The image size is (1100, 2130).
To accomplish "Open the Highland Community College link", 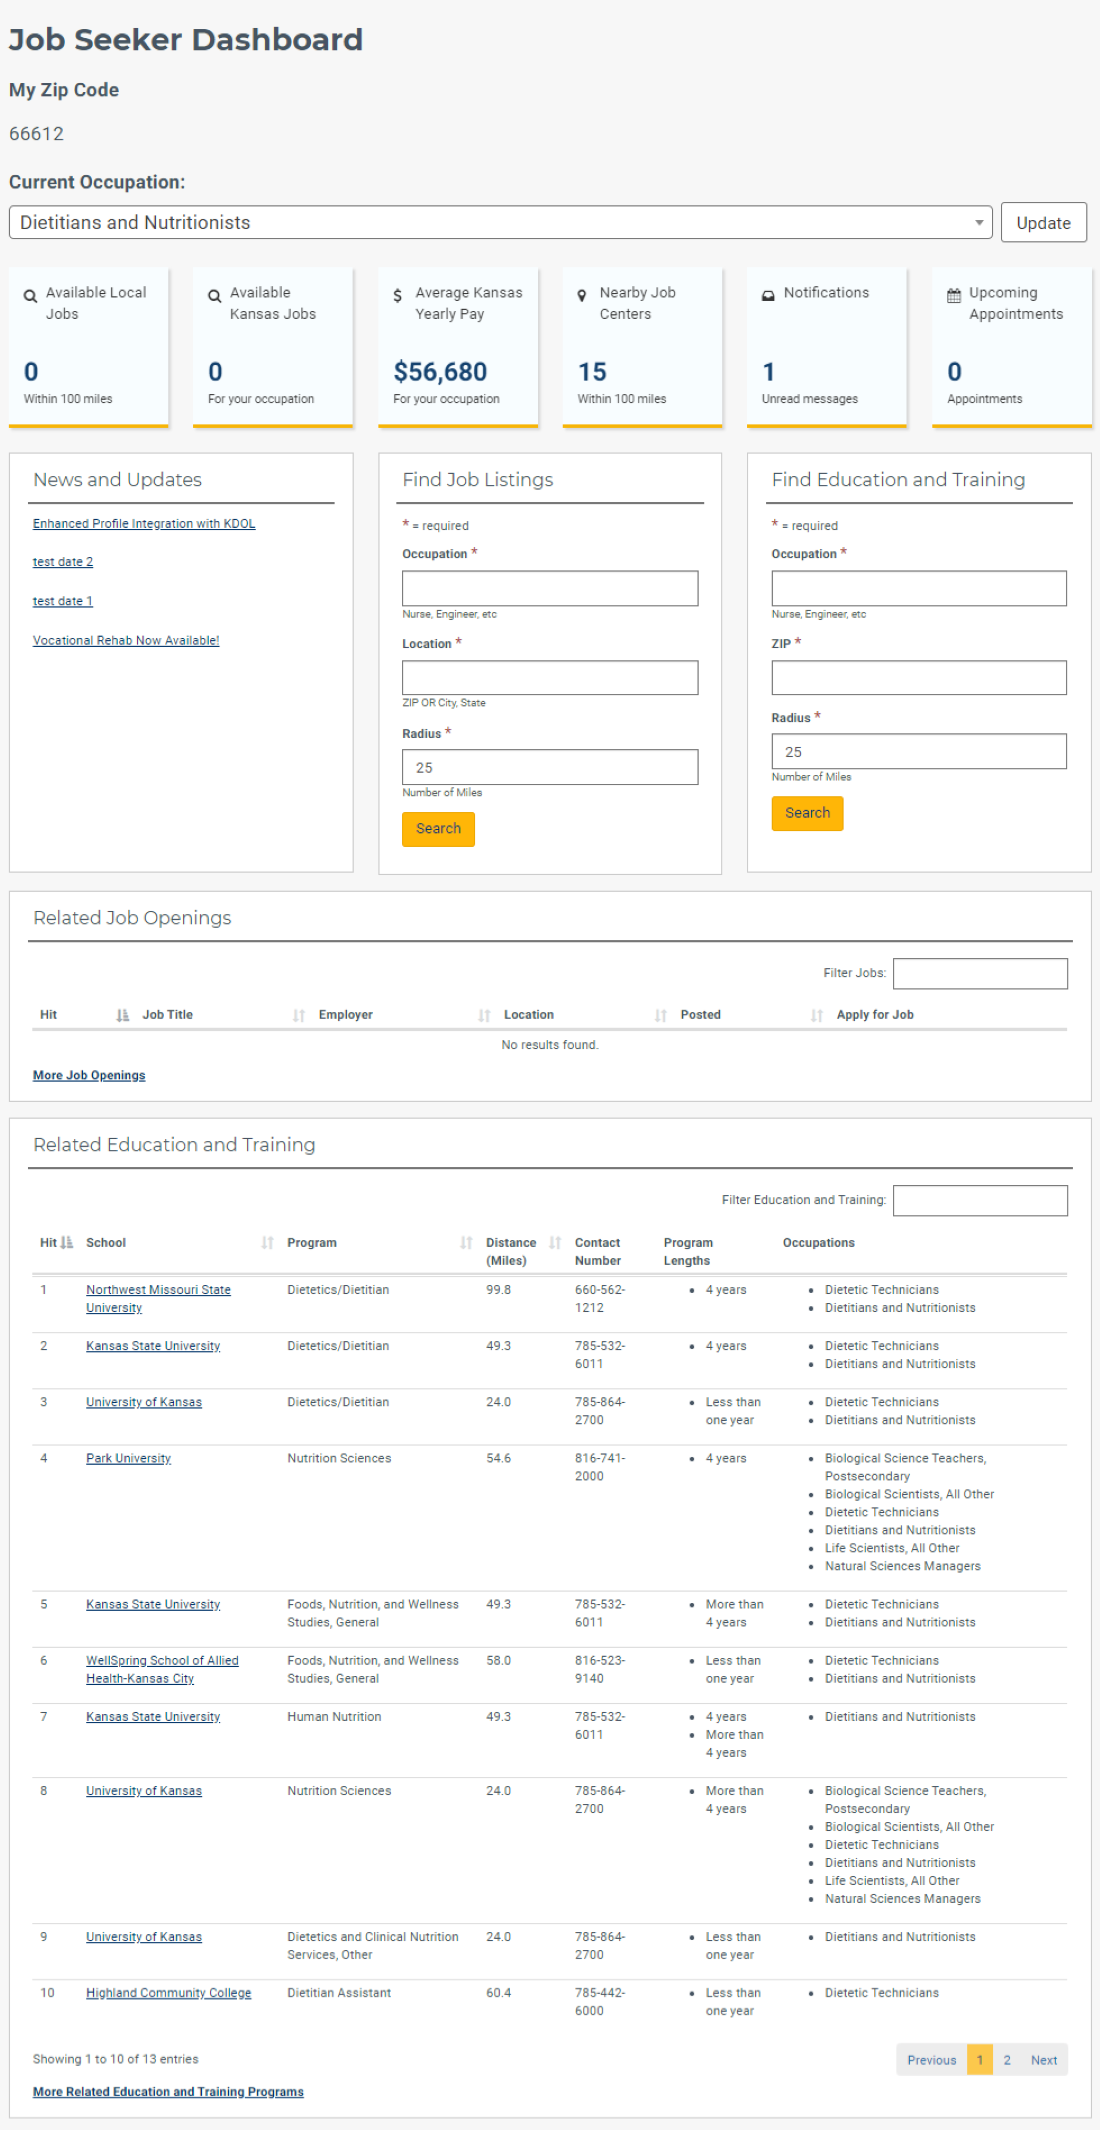I will 168,1993.
